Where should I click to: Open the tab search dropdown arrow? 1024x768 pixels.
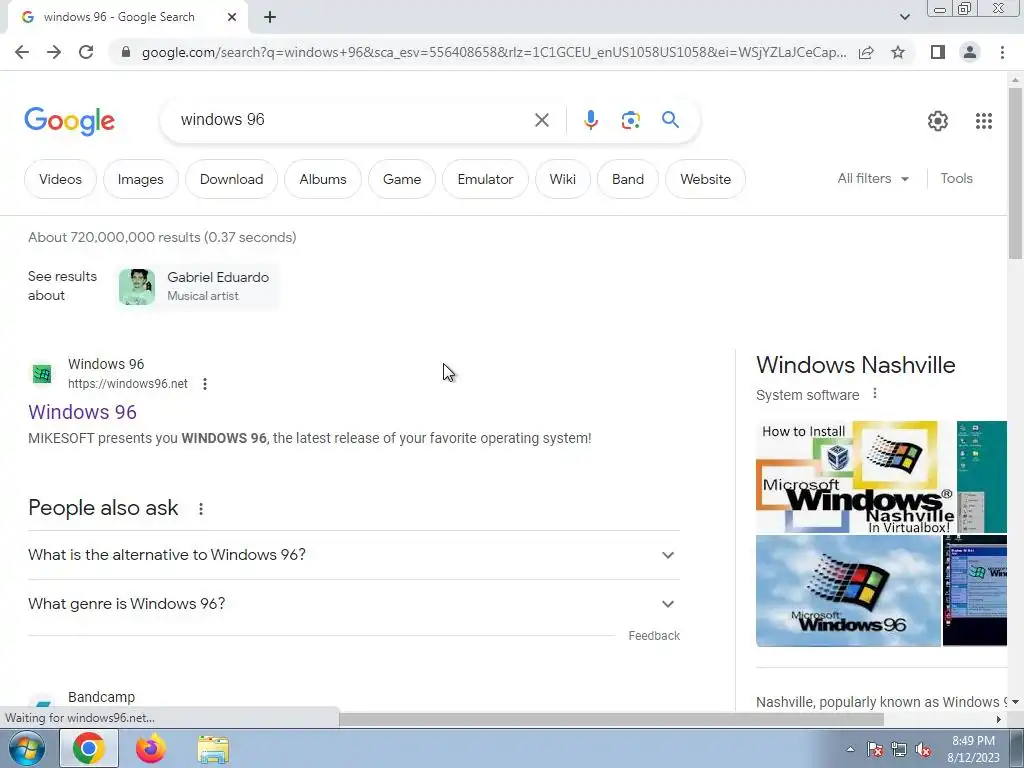point(904,17)
